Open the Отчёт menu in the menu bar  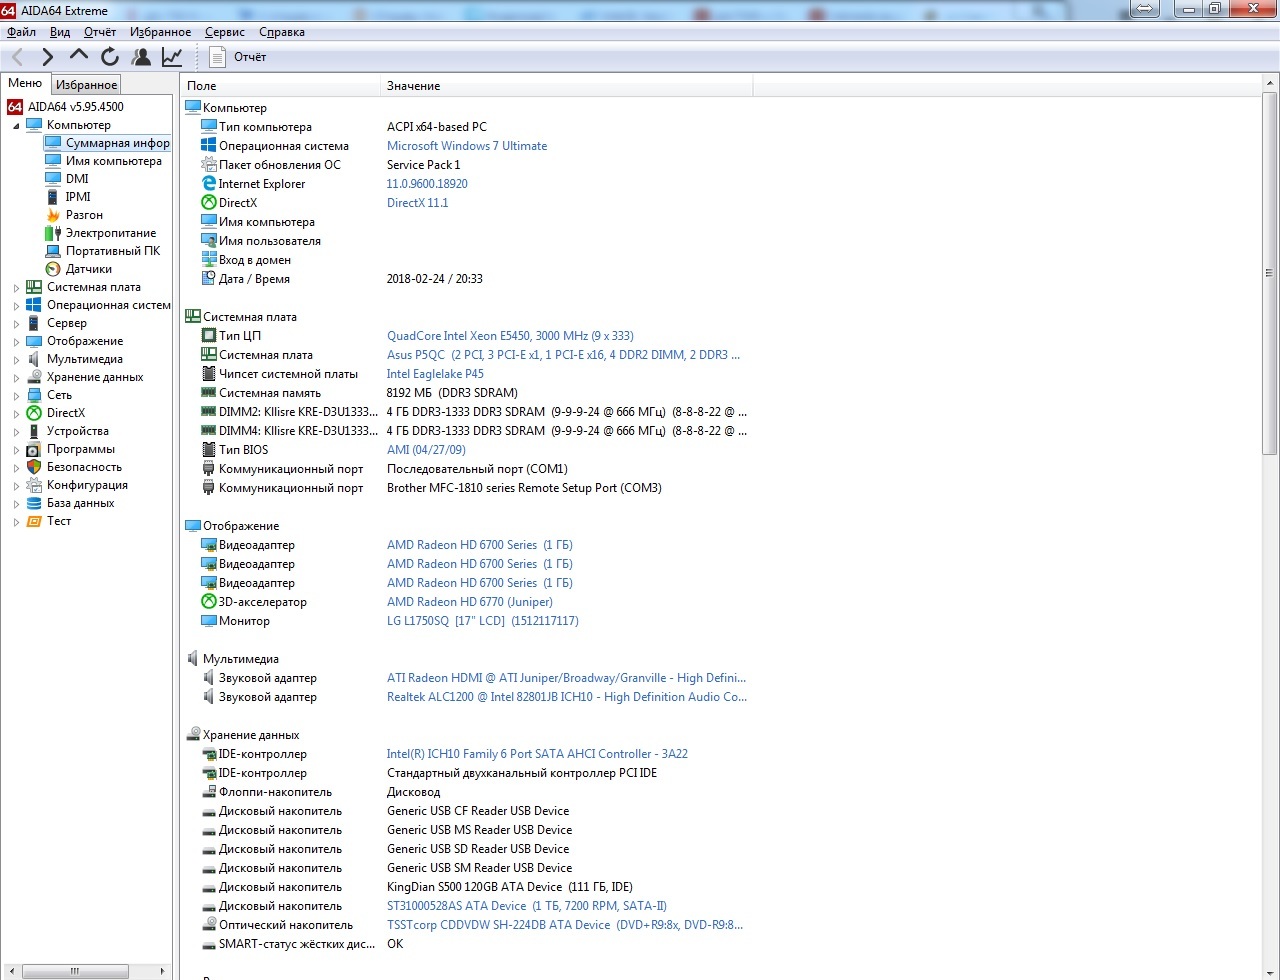pos(100,32)
